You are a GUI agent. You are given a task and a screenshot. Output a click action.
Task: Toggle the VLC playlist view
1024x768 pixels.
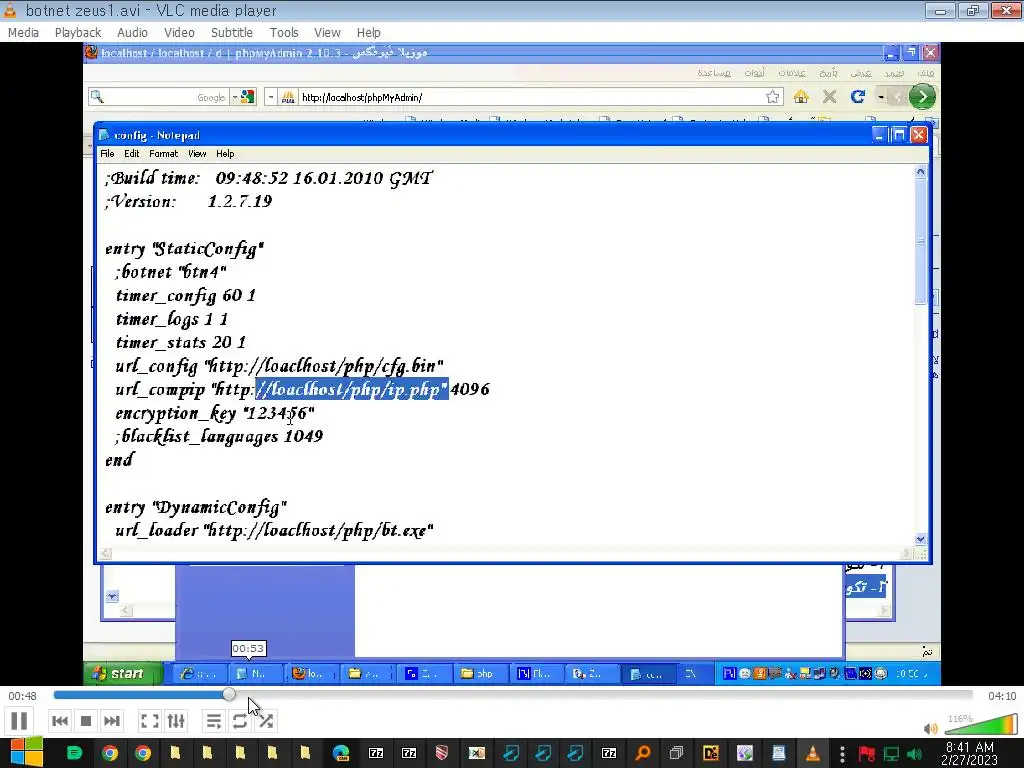pos(214,721)
